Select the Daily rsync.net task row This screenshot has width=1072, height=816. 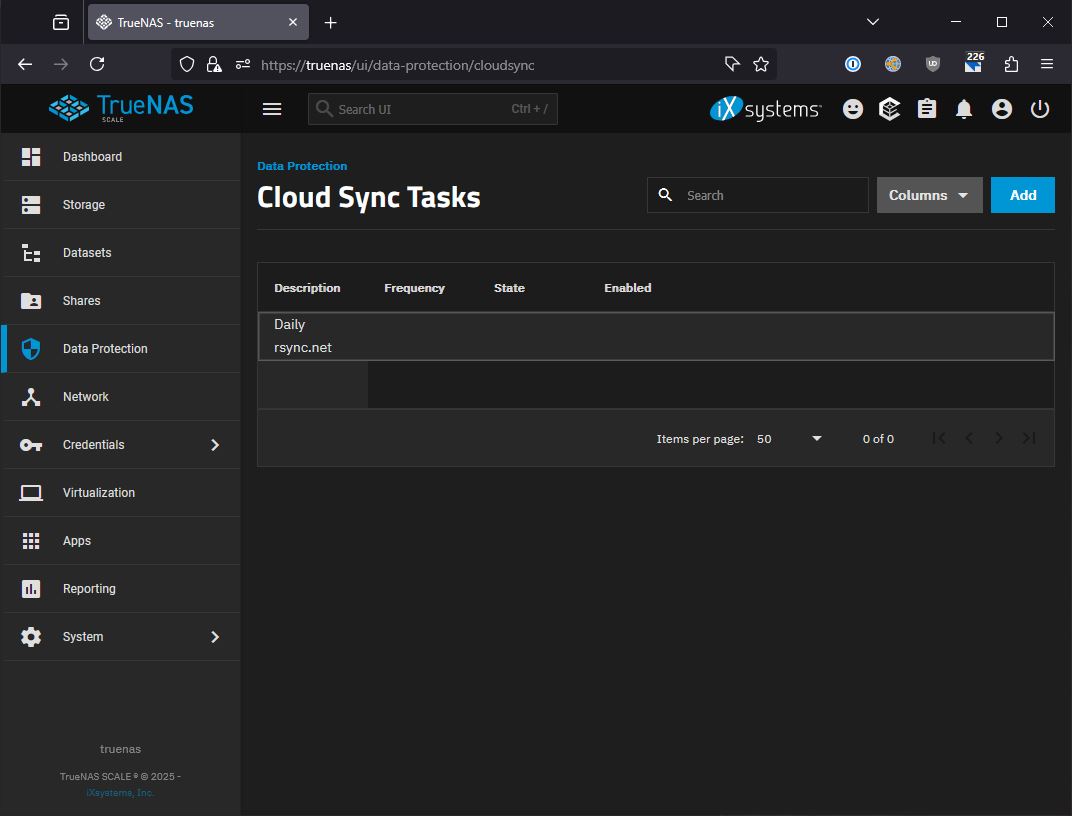656,336
